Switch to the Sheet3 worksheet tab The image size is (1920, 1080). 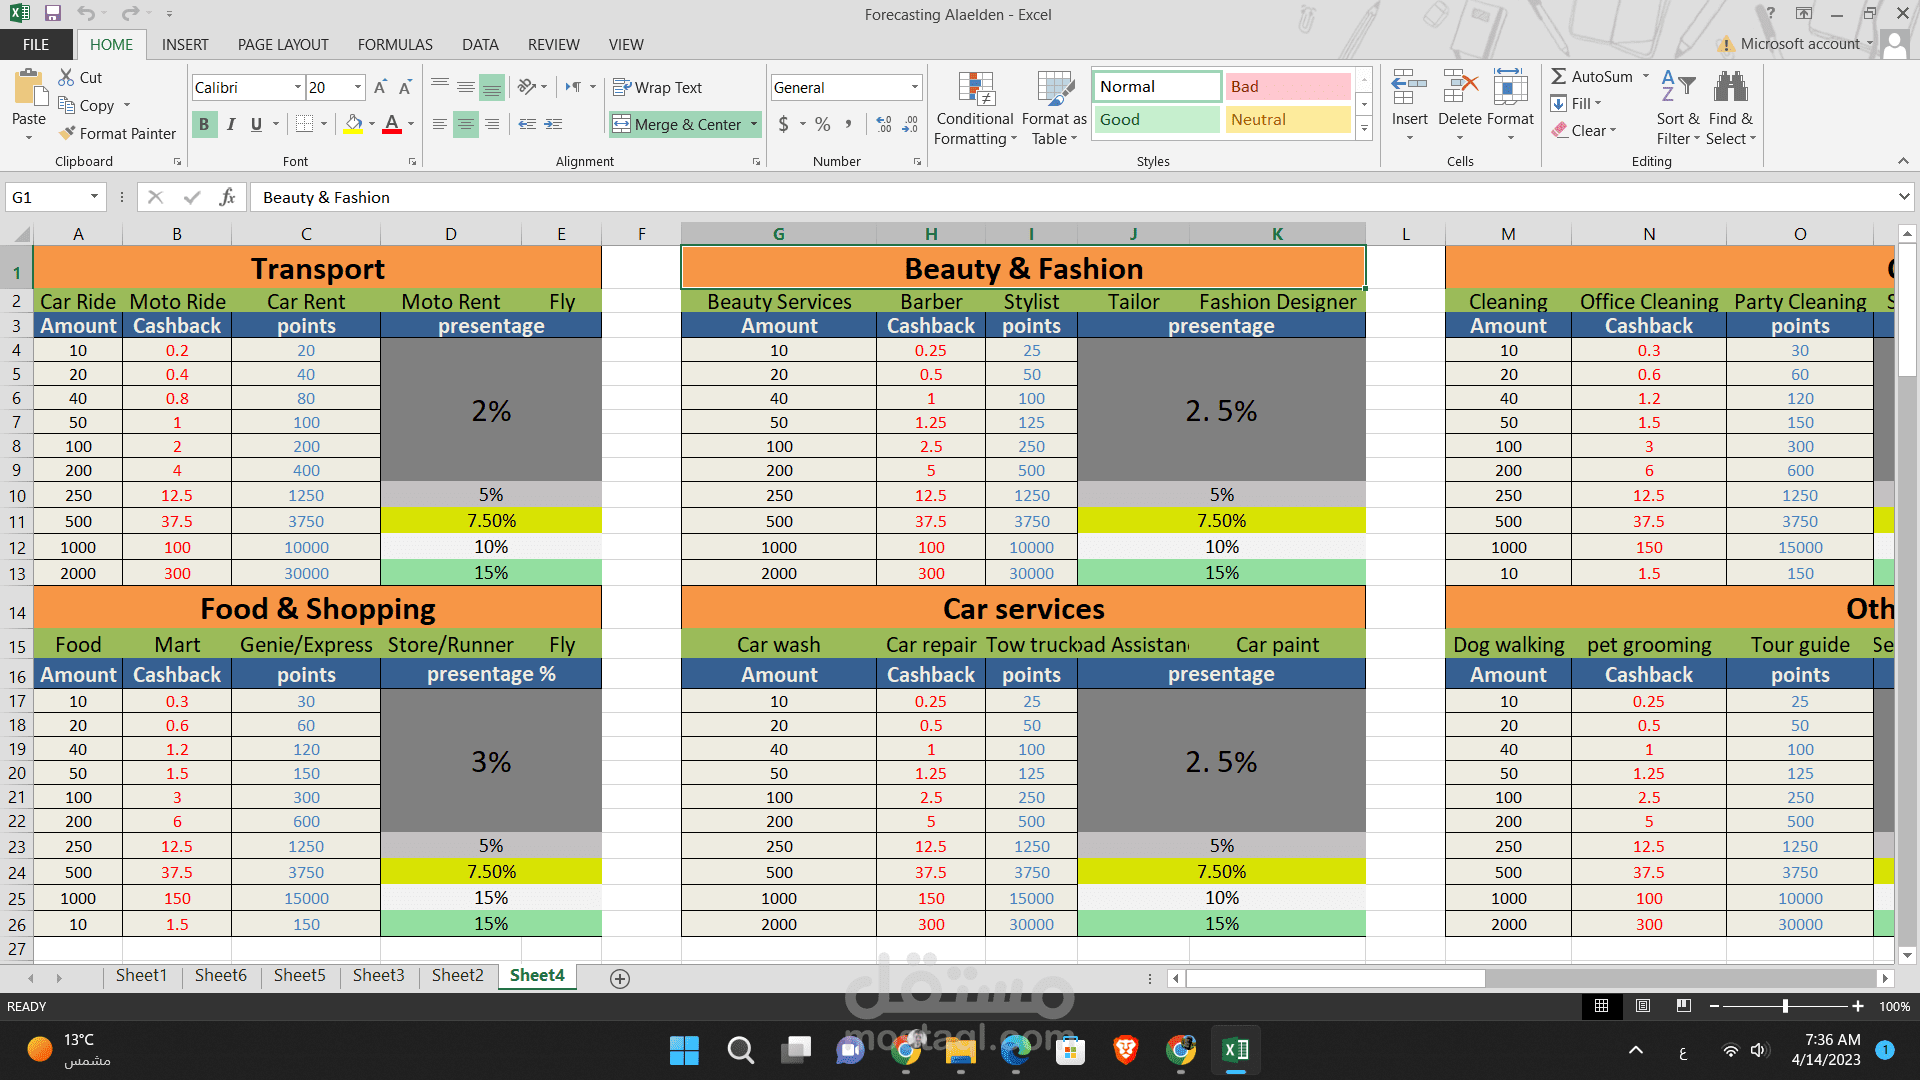tap(378, 976)
